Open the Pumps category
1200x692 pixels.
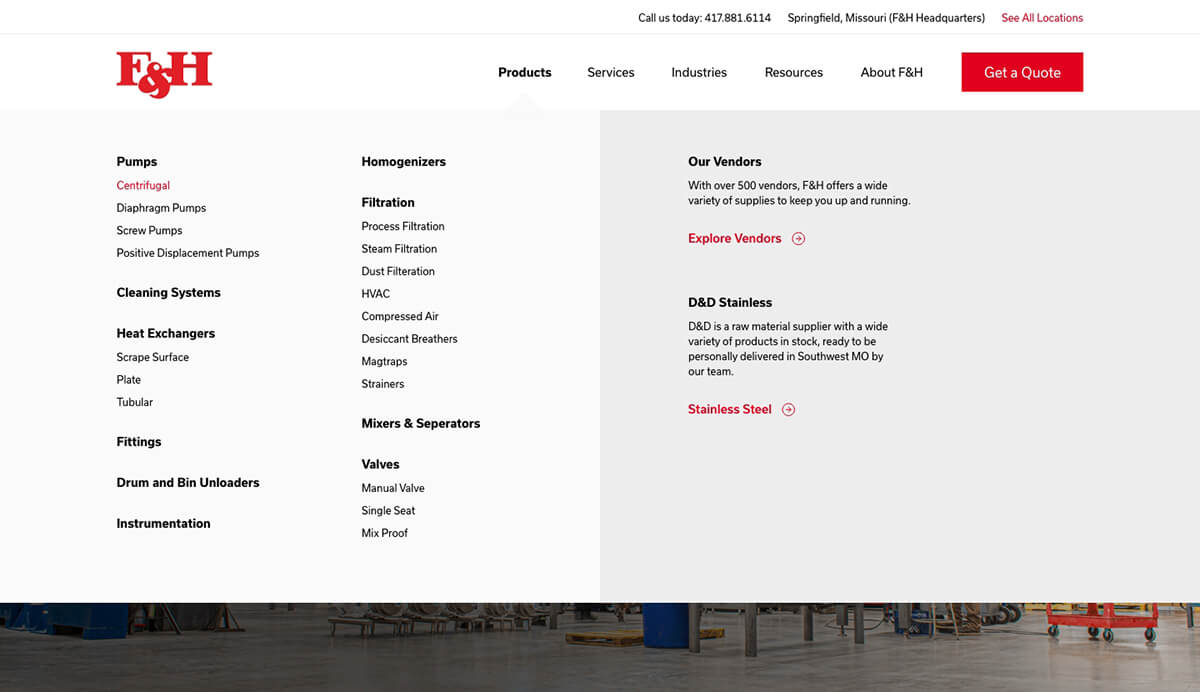(137, 162)
